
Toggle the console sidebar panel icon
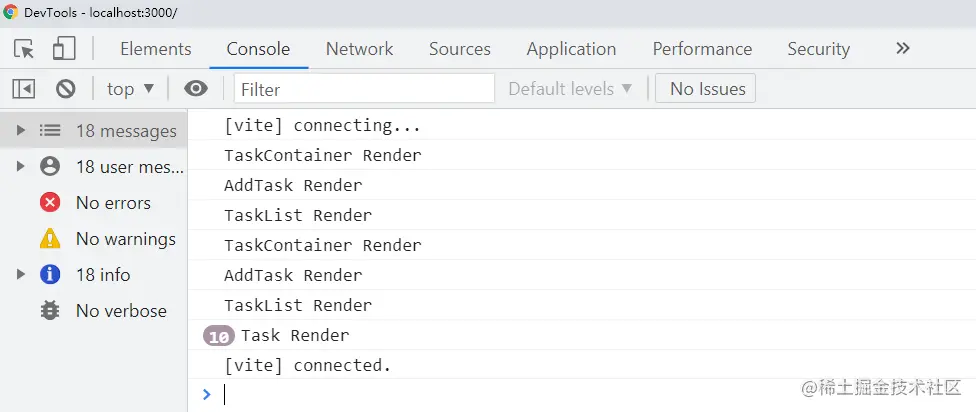[24, 89]
